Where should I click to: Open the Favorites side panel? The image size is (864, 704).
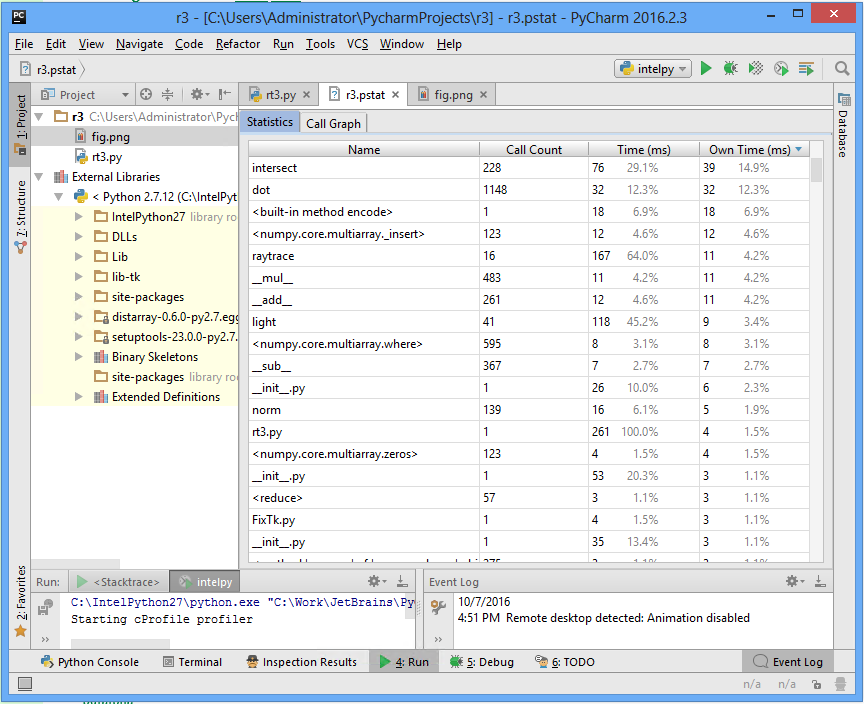click(x=20, y=600)
